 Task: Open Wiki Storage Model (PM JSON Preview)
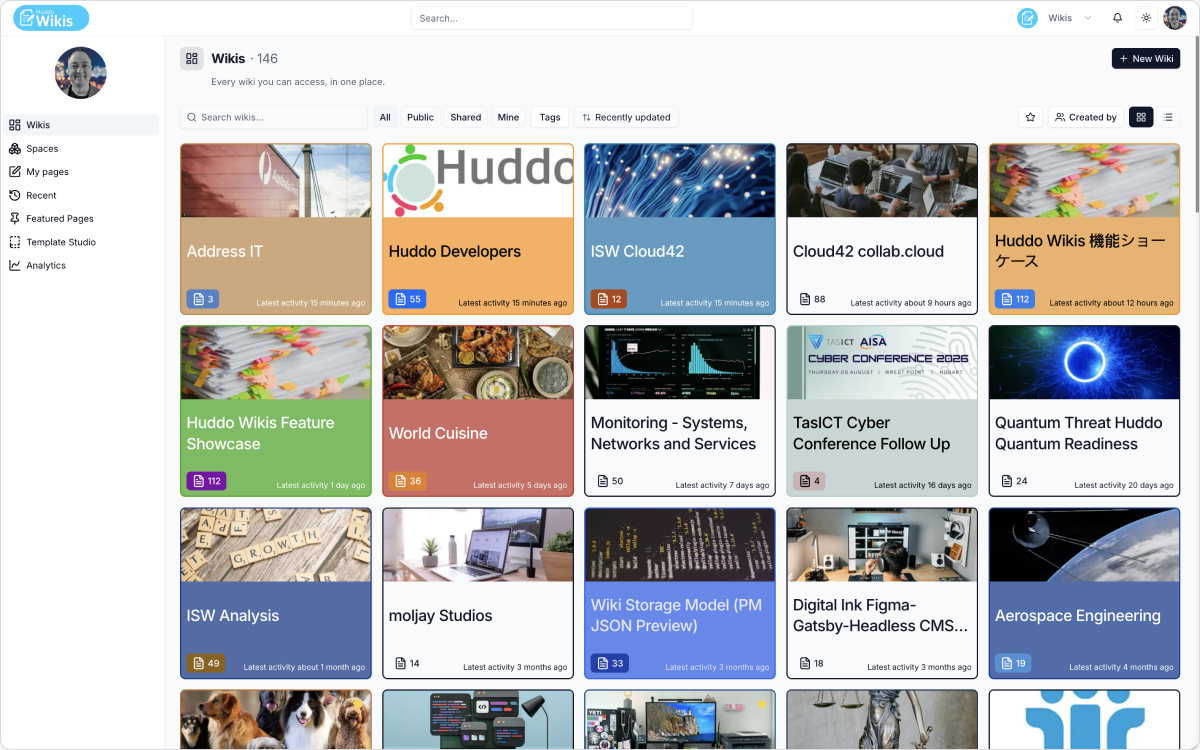[x=680, y=594]
